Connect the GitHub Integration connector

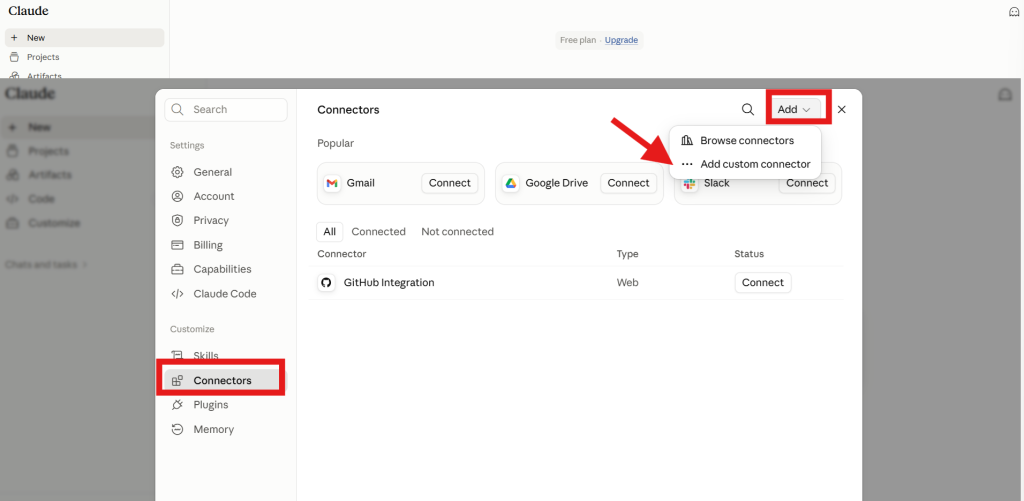coord(763,283)
